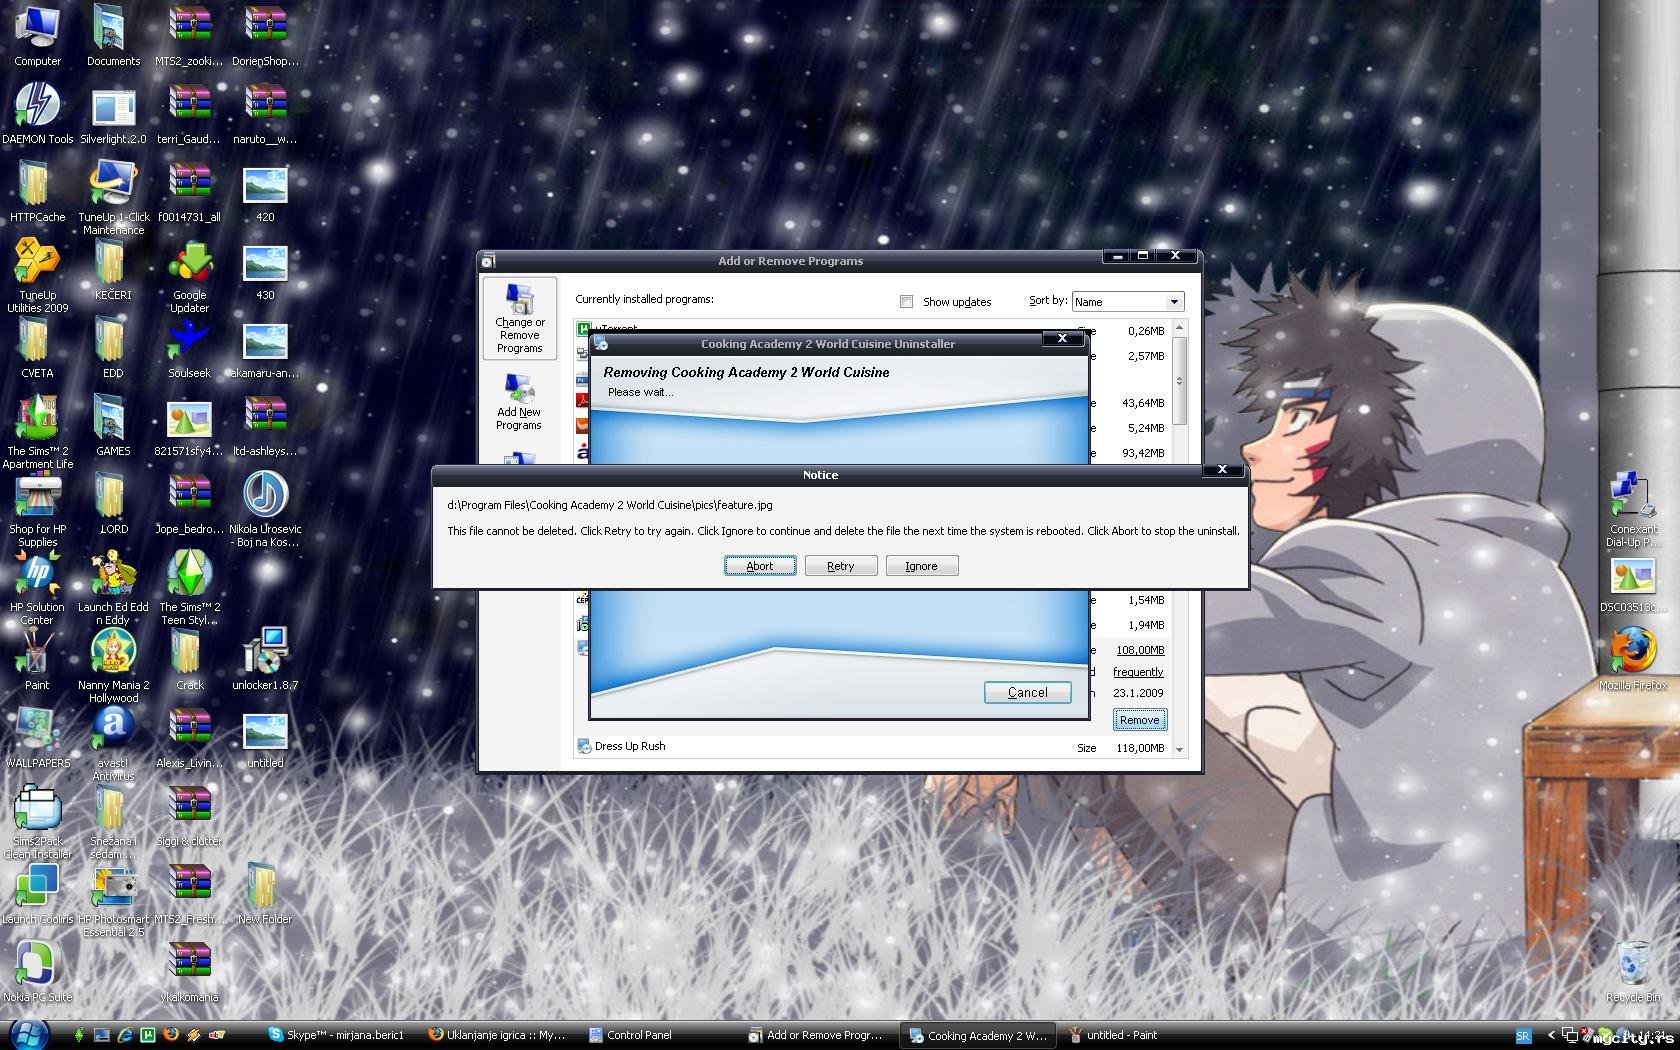Open the DSC03518 image on the desktop
This screenshot has width=1680, height=1050.
click(1632, 586)
